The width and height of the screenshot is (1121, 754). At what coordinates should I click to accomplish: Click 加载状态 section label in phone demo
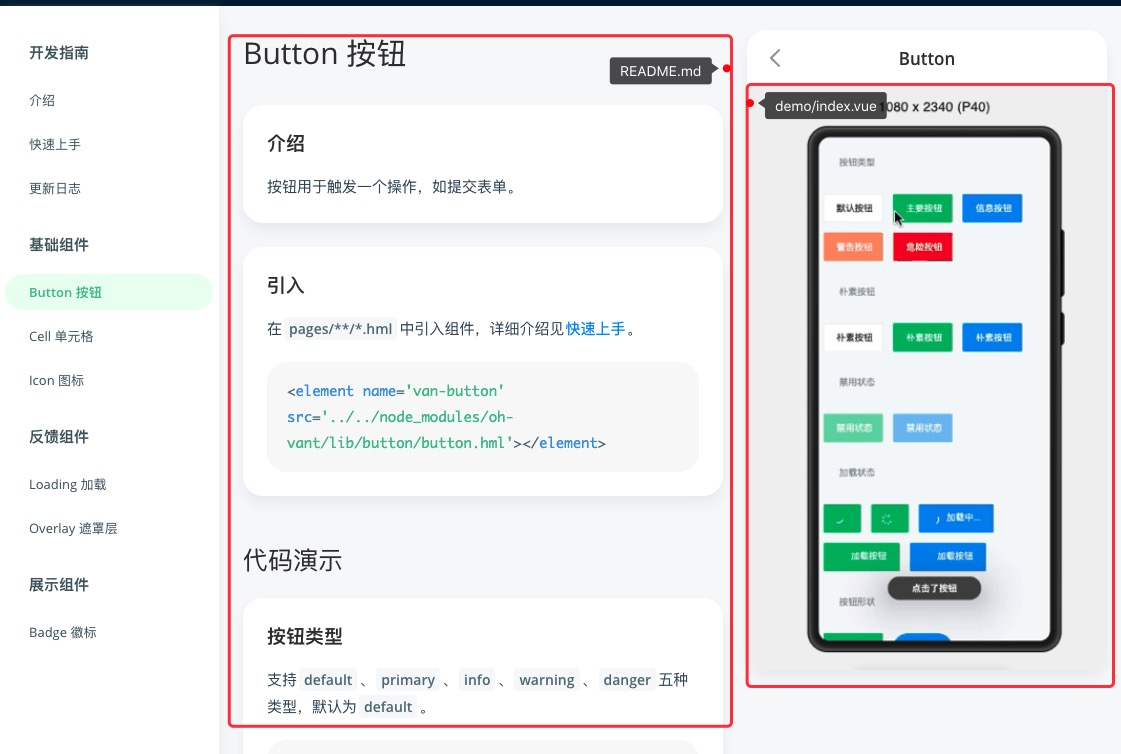(x=856, y=472)
